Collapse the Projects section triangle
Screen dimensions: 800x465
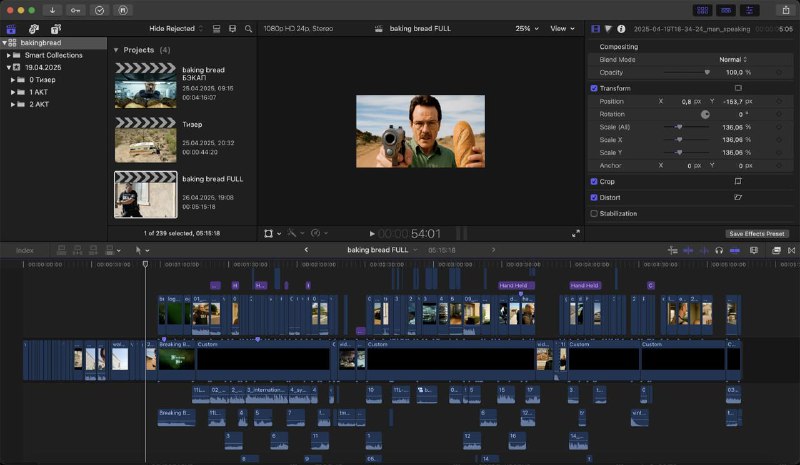116,50
